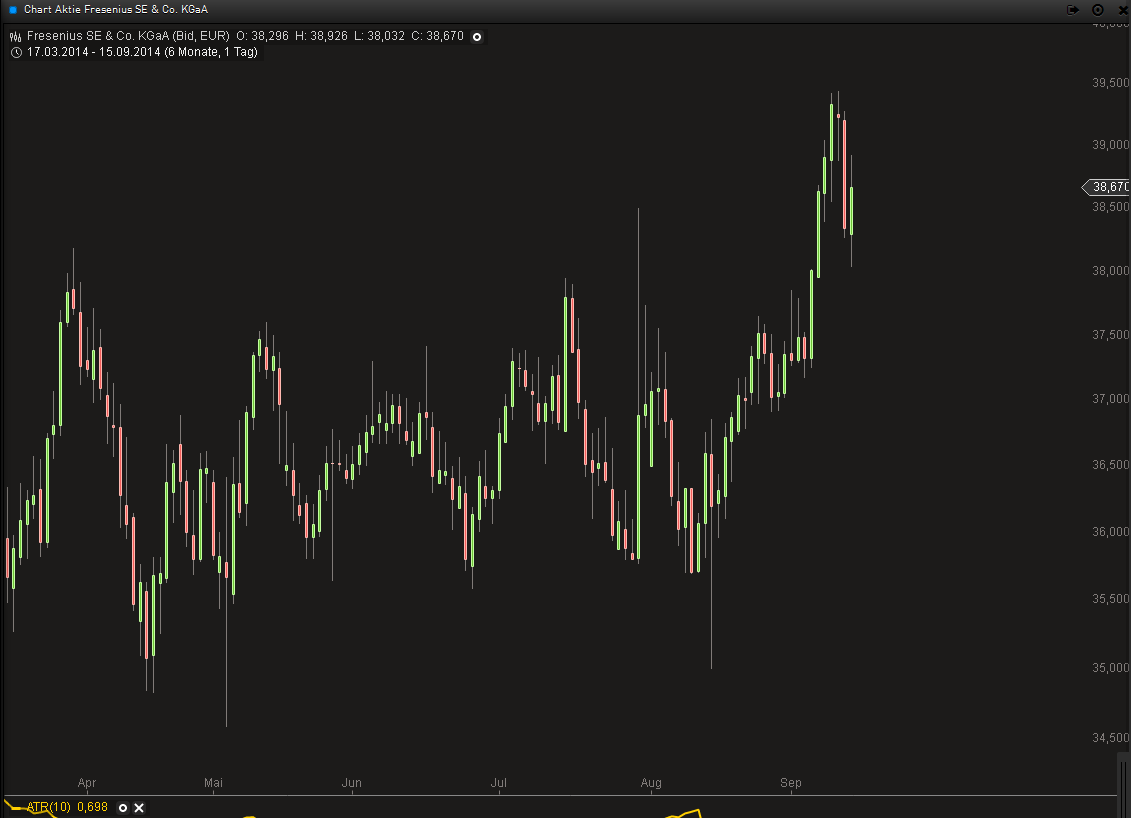Click the blue square title bar icon

pyautogui.click(x=12, y=9)
